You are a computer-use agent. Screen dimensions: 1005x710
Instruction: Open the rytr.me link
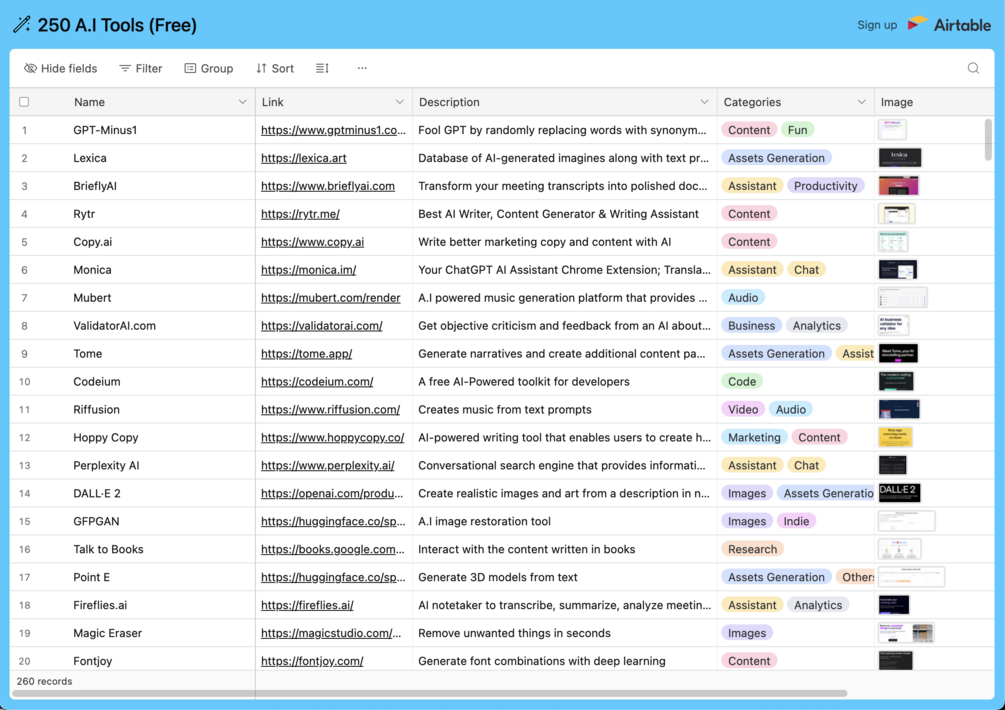(300, 214)
